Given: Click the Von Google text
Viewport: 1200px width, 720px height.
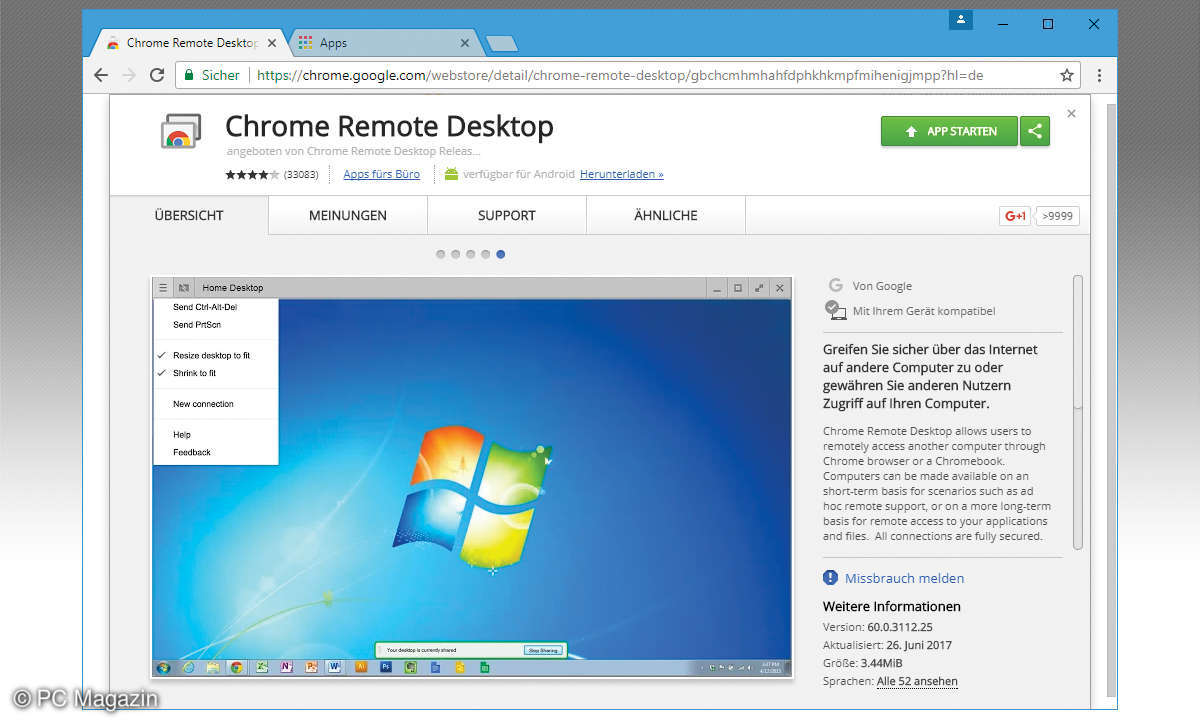Looking at the screenshot, I should click(882, 286).
